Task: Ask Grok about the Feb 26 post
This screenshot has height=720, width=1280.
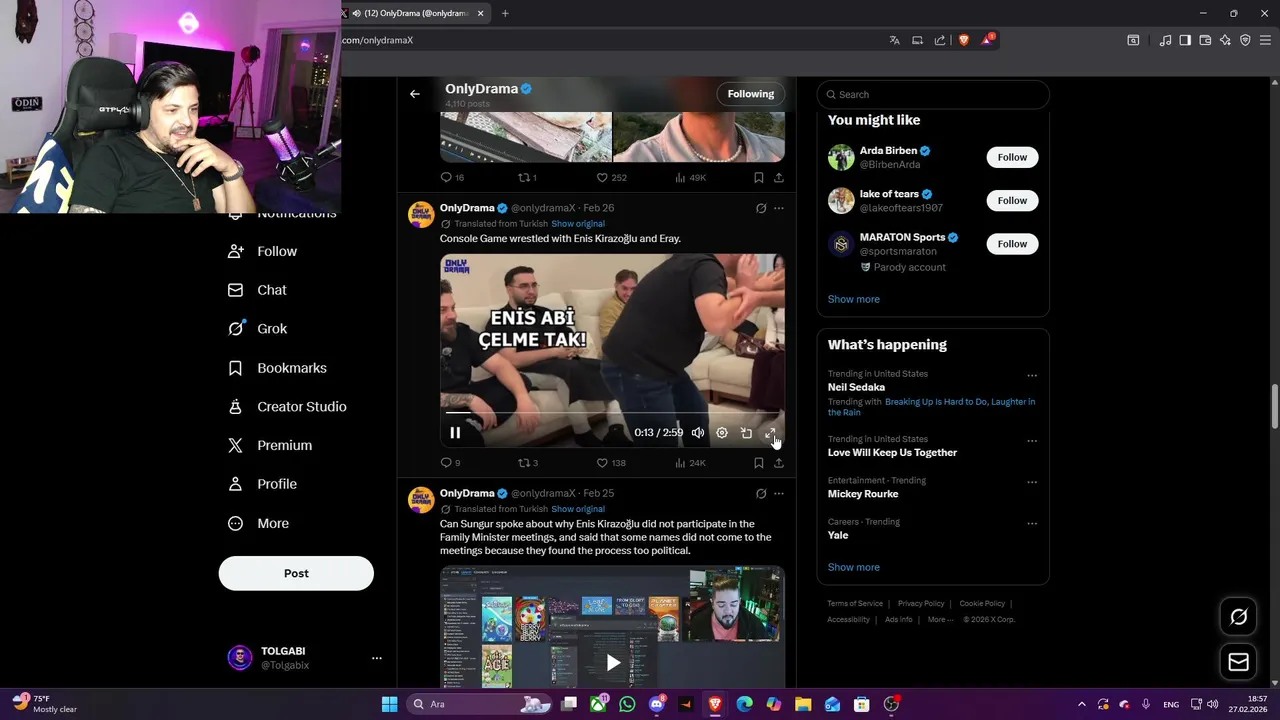Action: click(x=761, y=208)
